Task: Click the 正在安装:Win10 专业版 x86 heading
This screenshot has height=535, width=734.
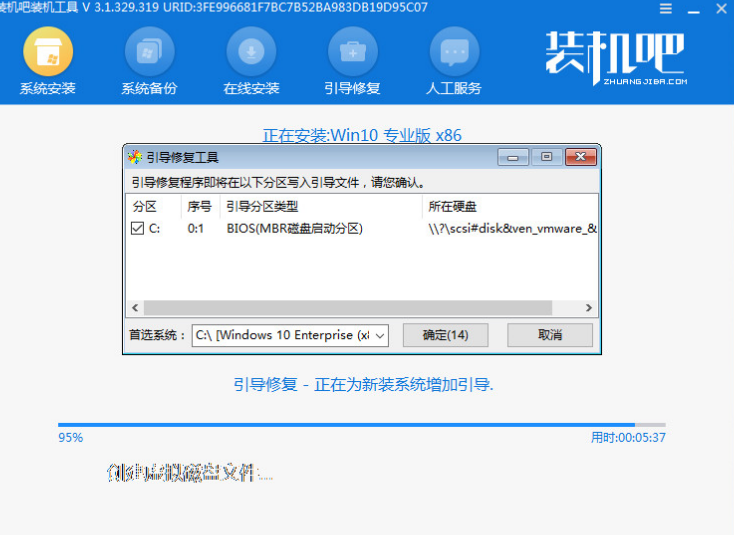Action: tap(362, 135)
